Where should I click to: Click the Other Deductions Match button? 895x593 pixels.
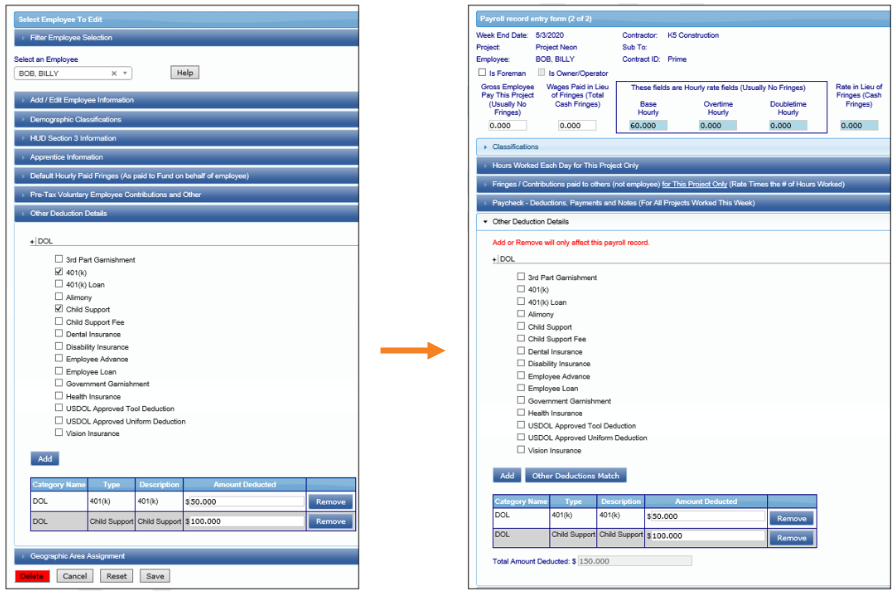(x=575, y=475)
